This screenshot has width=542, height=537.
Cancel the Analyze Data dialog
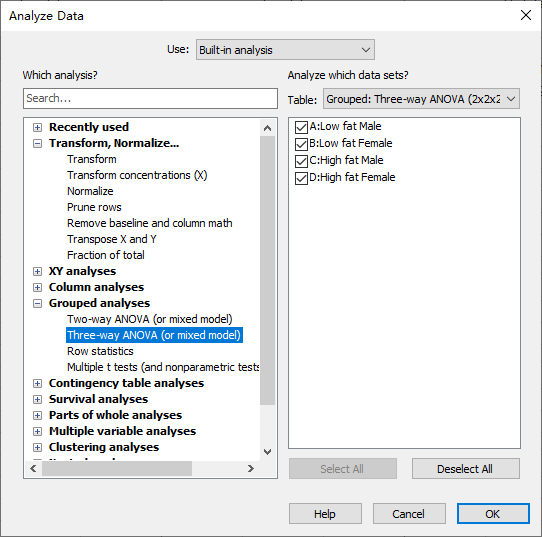(x=409, y=514)
